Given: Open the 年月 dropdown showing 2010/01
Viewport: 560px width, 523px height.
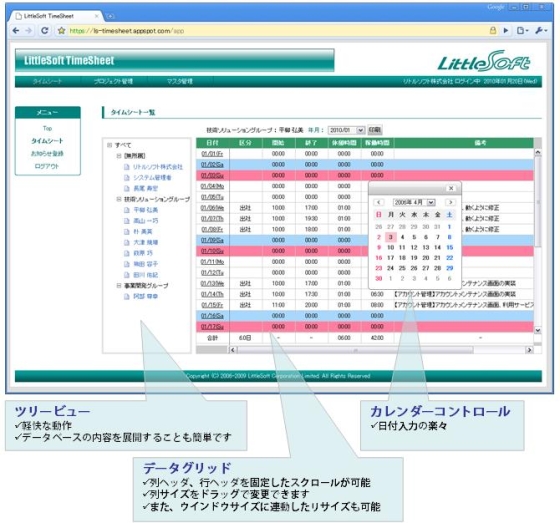Looking at the screenshot, I should (x=346, y=130).
